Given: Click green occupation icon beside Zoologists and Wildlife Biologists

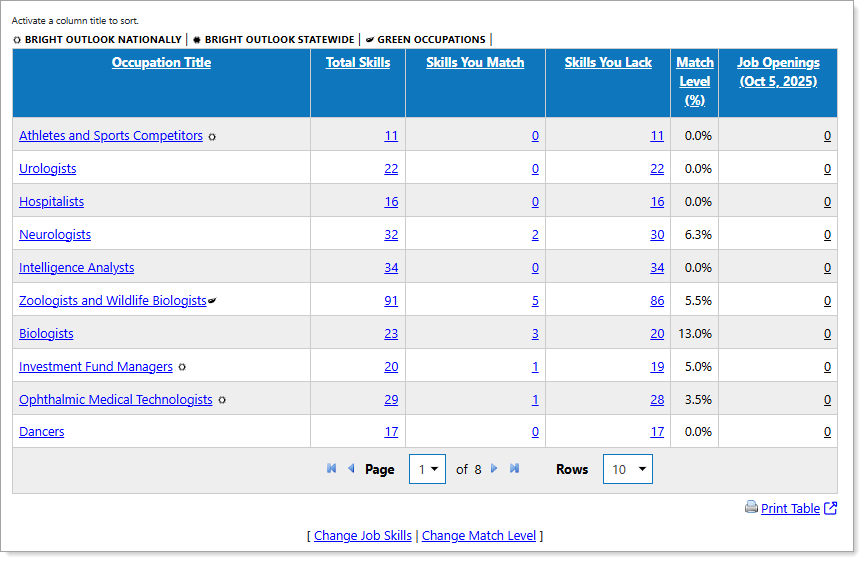Looking at the screenshot, I should click(x=212, y=301).
